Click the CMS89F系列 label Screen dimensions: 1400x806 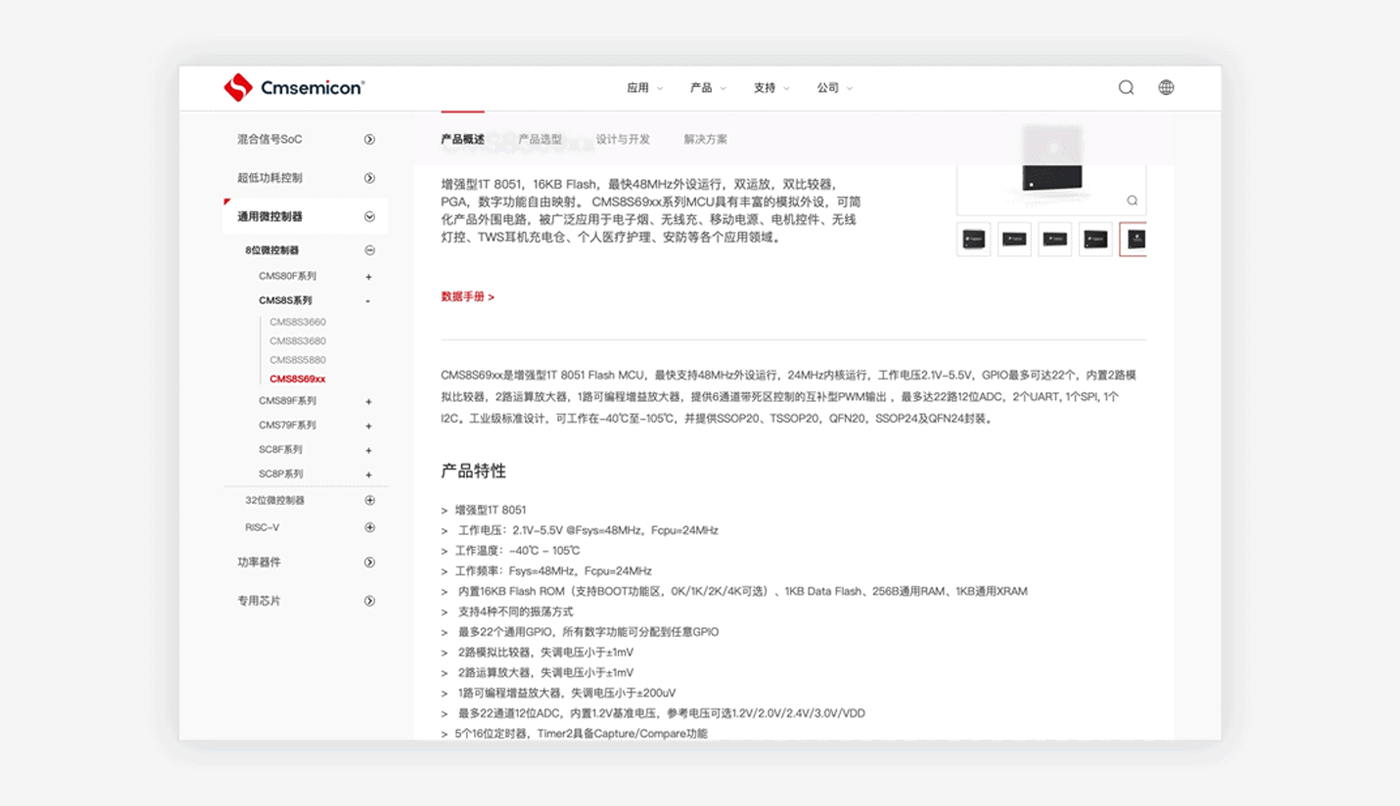click(x=288, y=401)
